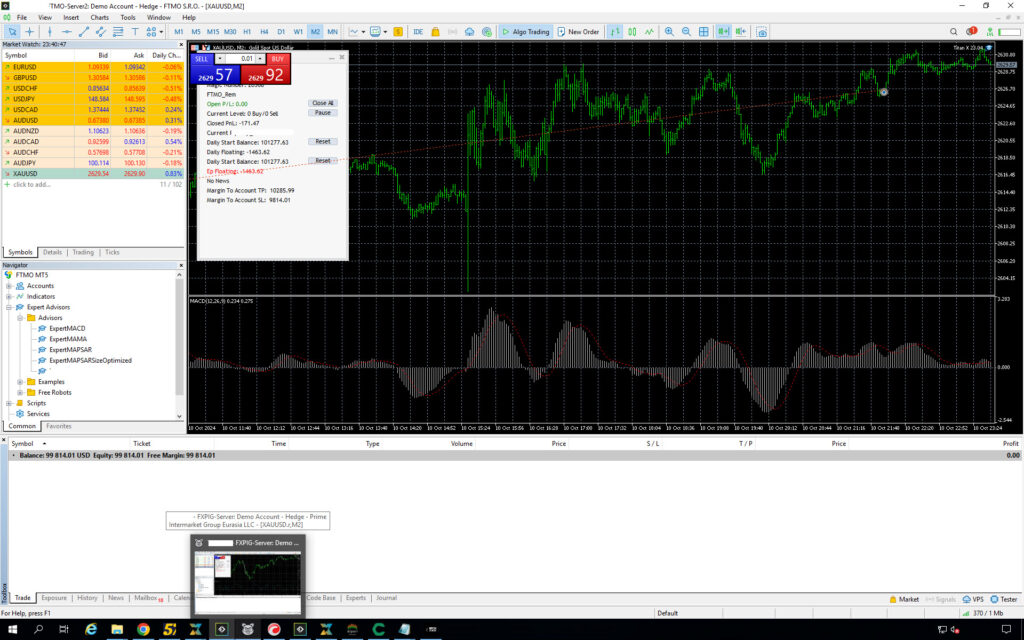Open the Insert menu

71,18
